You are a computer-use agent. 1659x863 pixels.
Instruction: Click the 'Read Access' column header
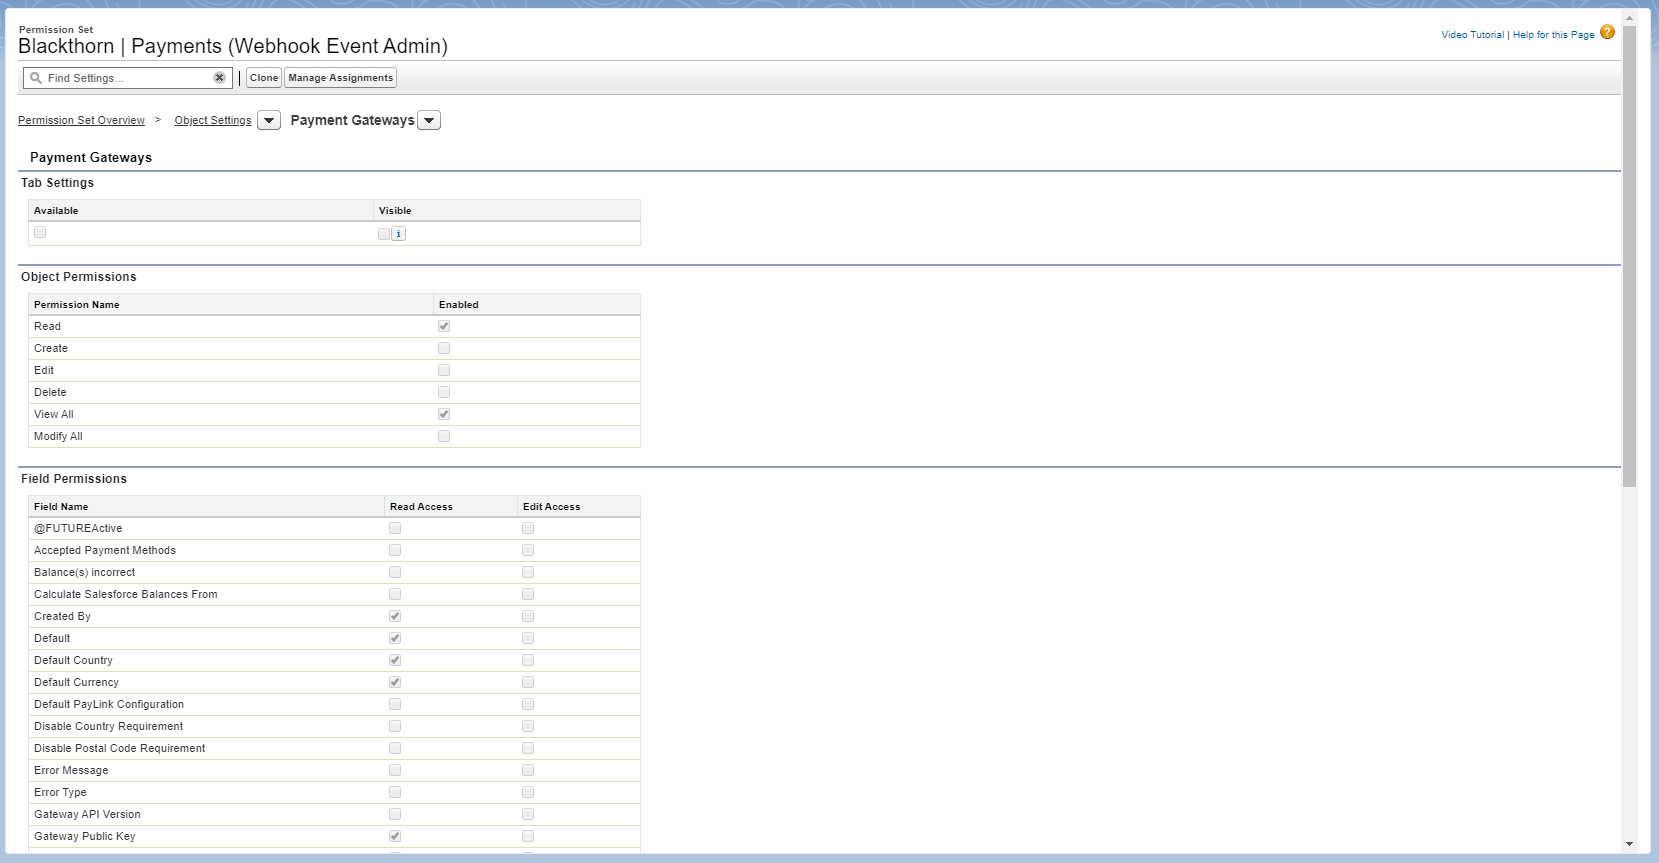(421, 507)
